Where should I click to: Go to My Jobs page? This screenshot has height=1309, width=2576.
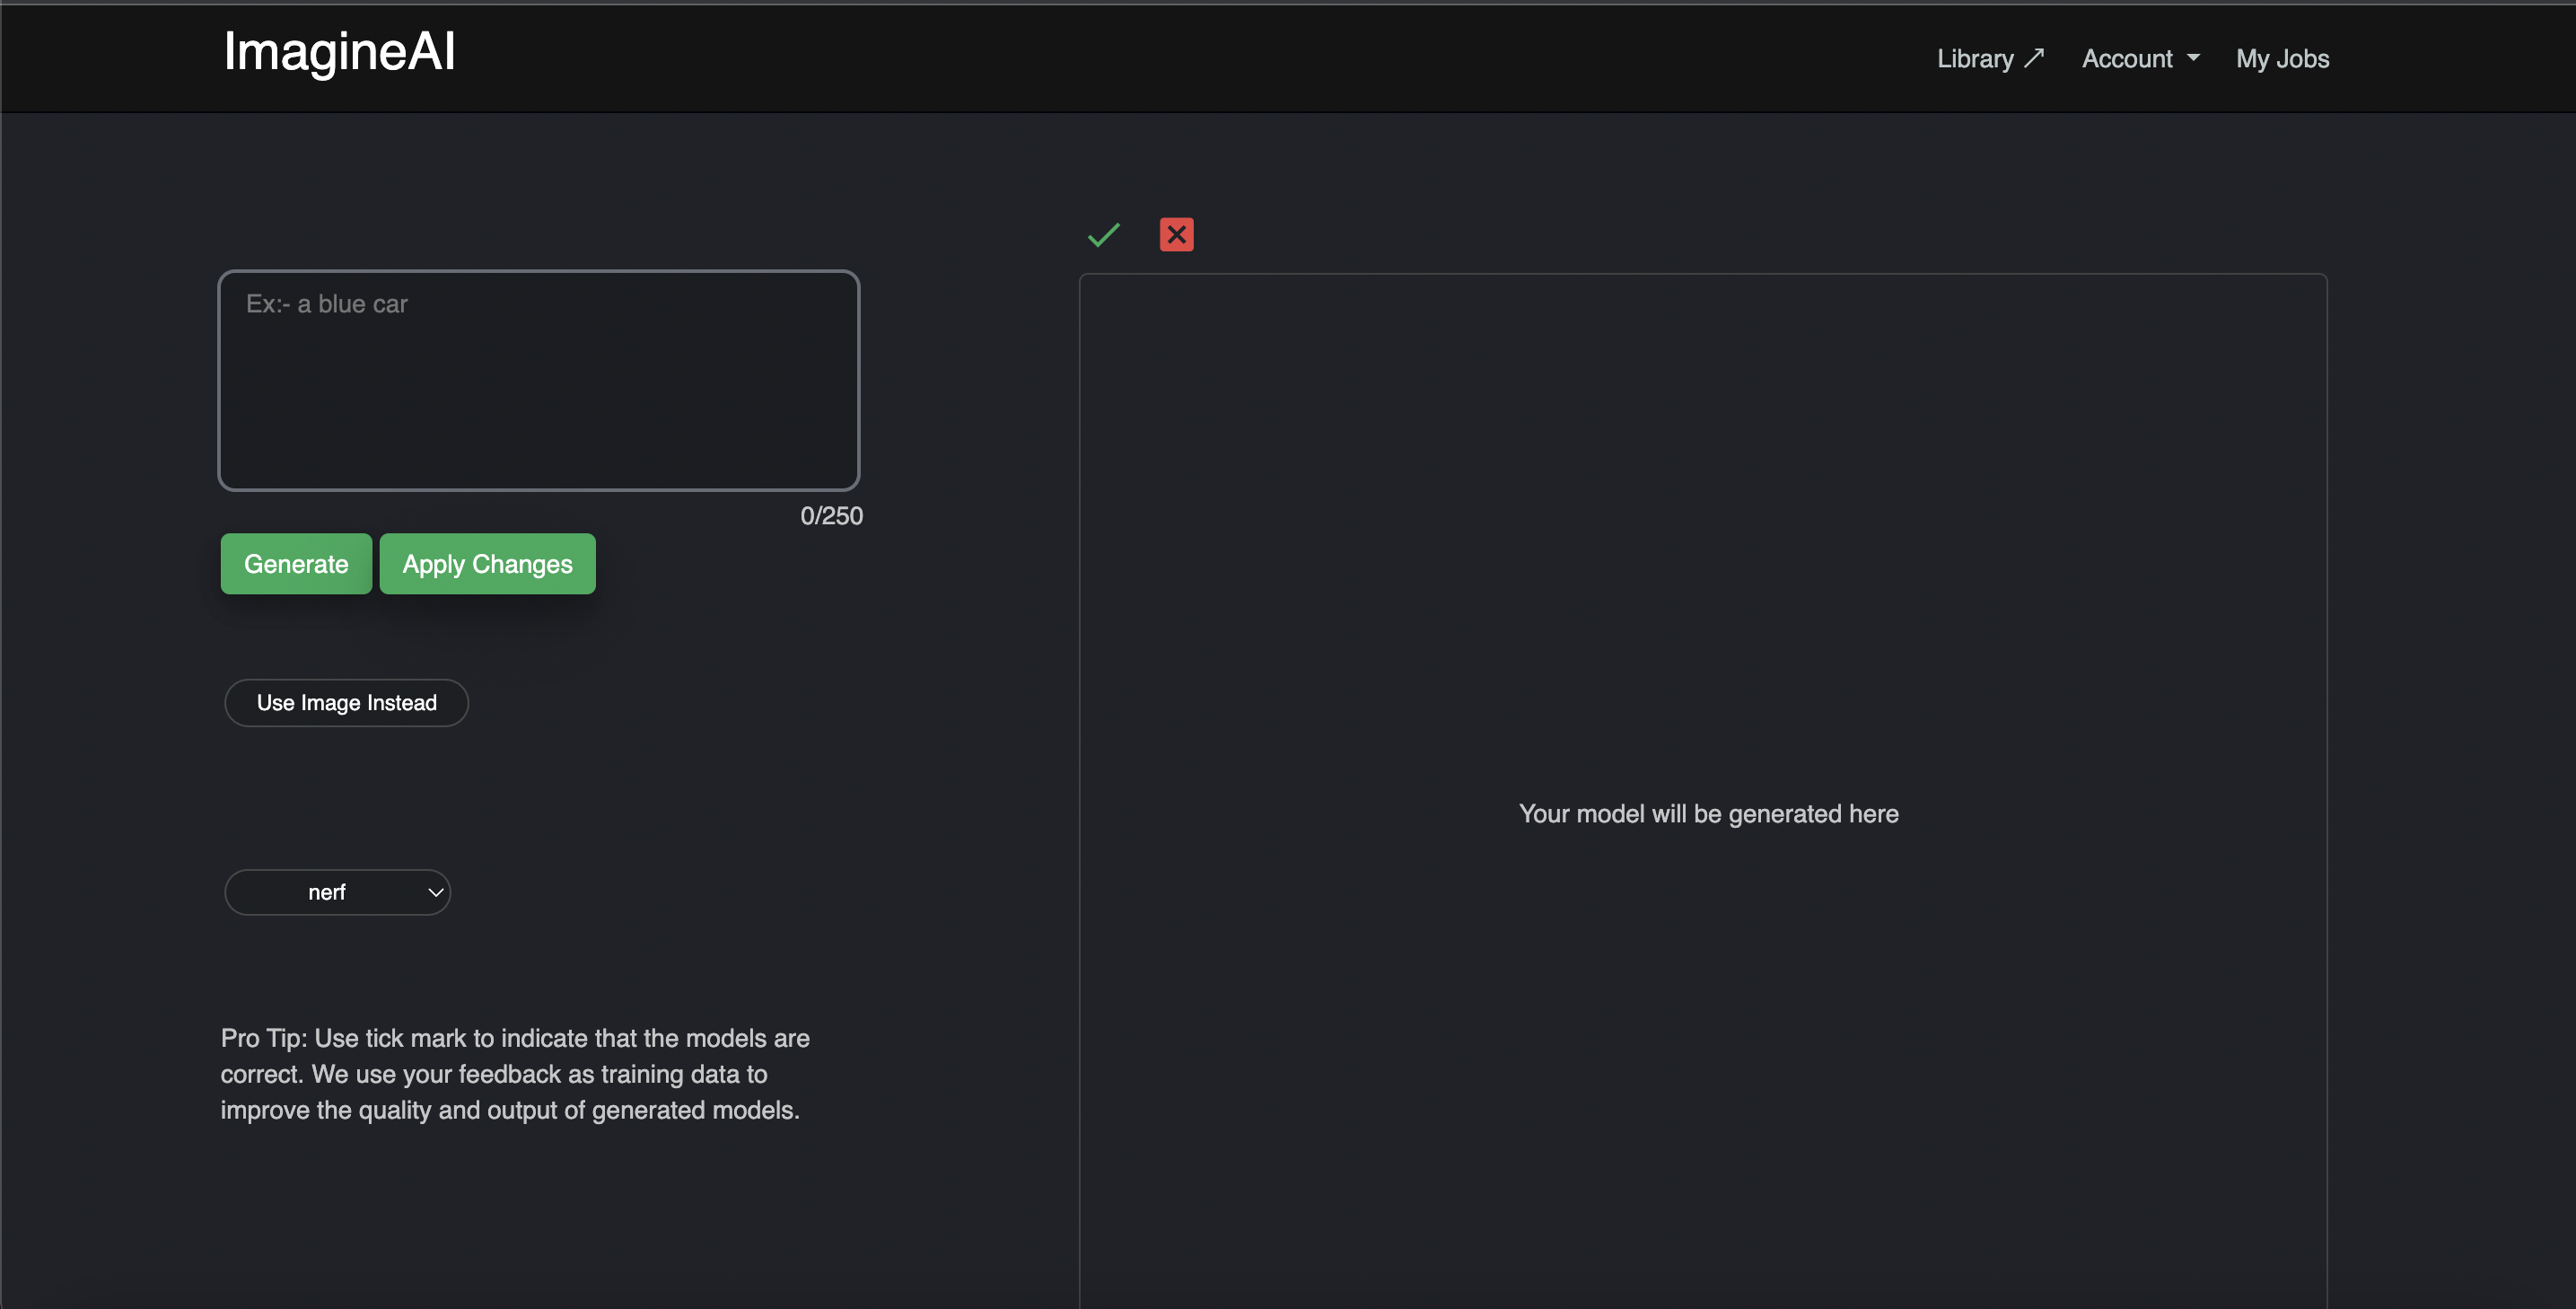point(2282,59)
